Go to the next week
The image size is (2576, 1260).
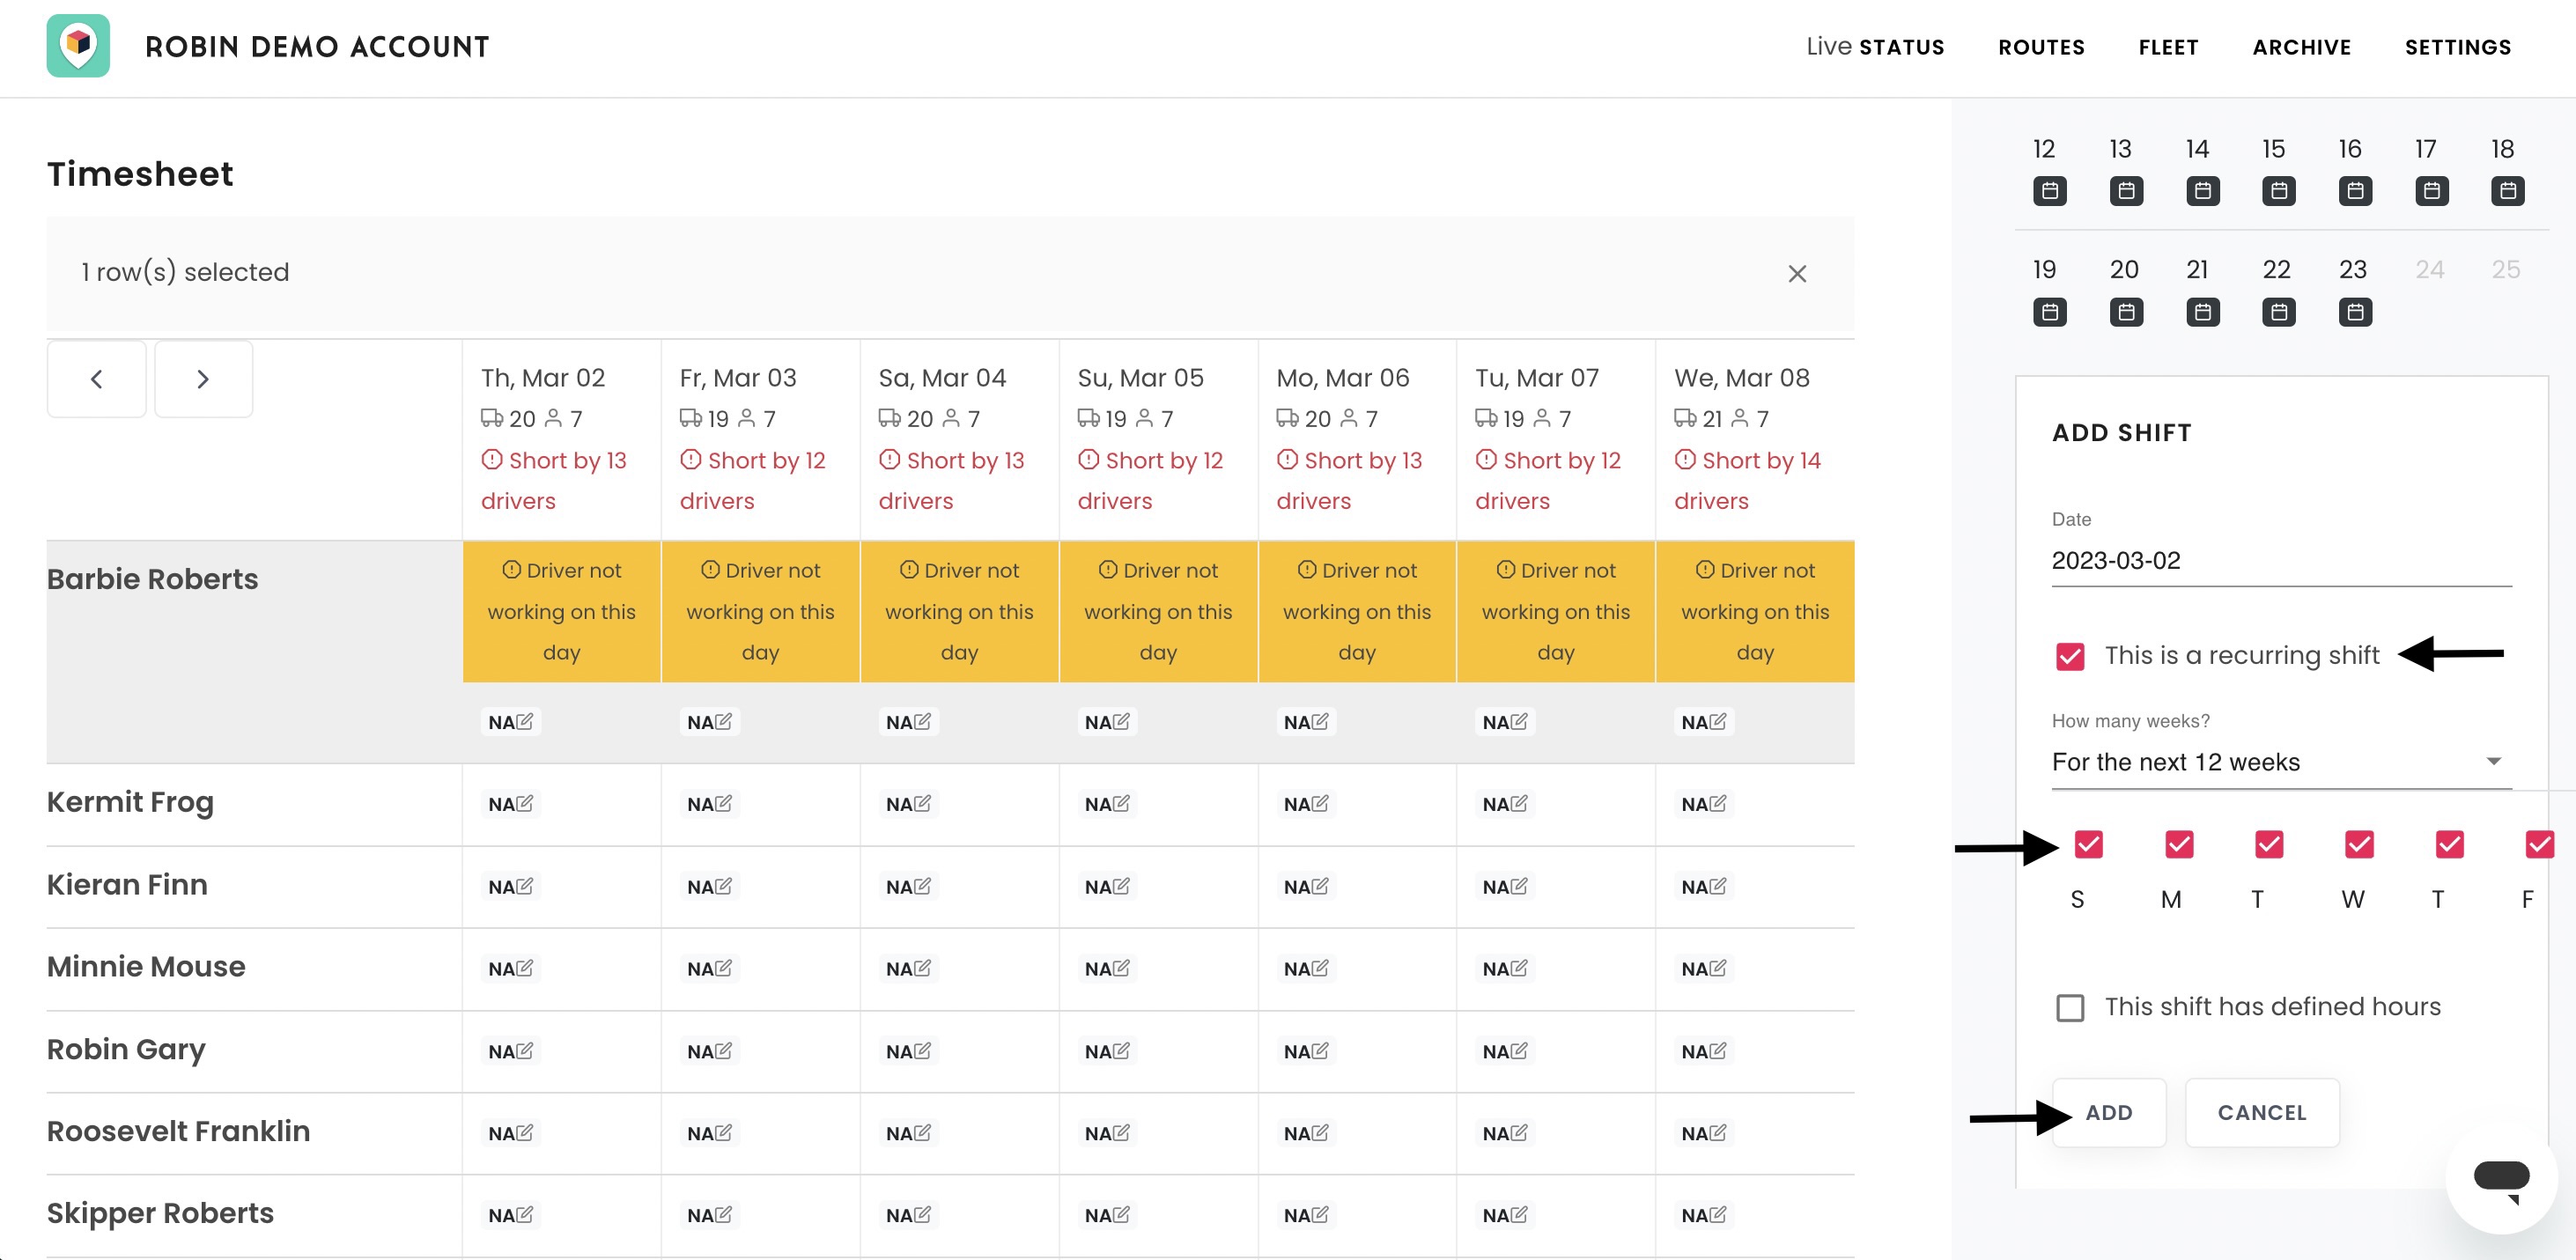pyautogui.click(x=203, y=379)
